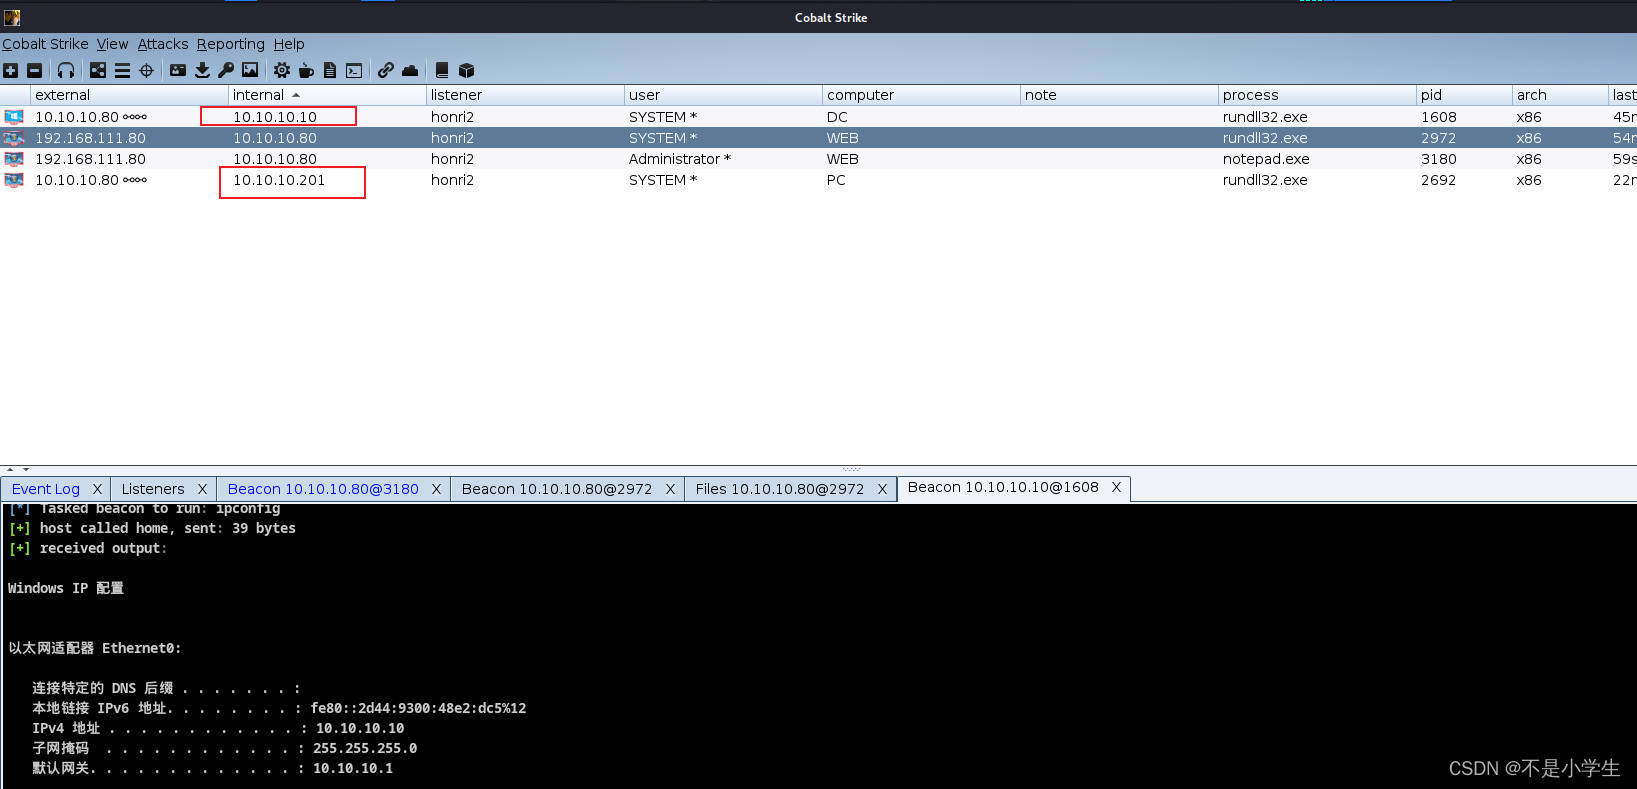Close the Listeners tab
The image size is (1637, 789).
tap(202, 489)
